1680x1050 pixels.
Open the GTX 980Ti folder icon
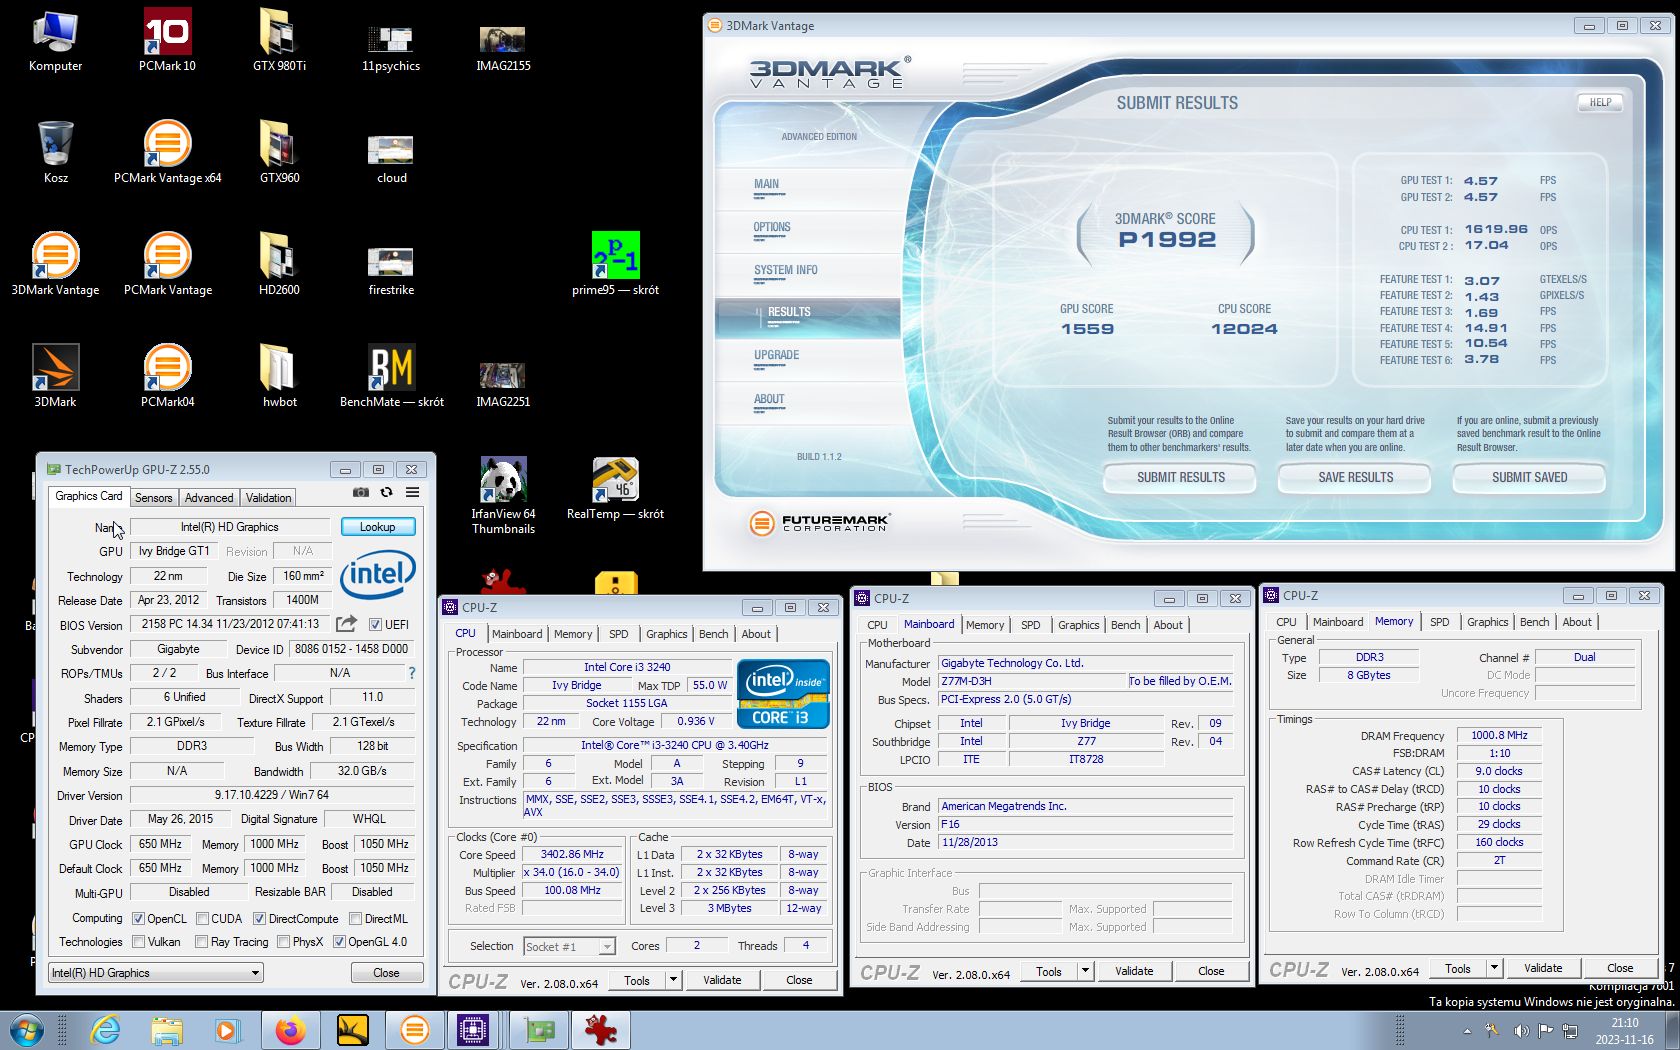[x=279, y=40]
